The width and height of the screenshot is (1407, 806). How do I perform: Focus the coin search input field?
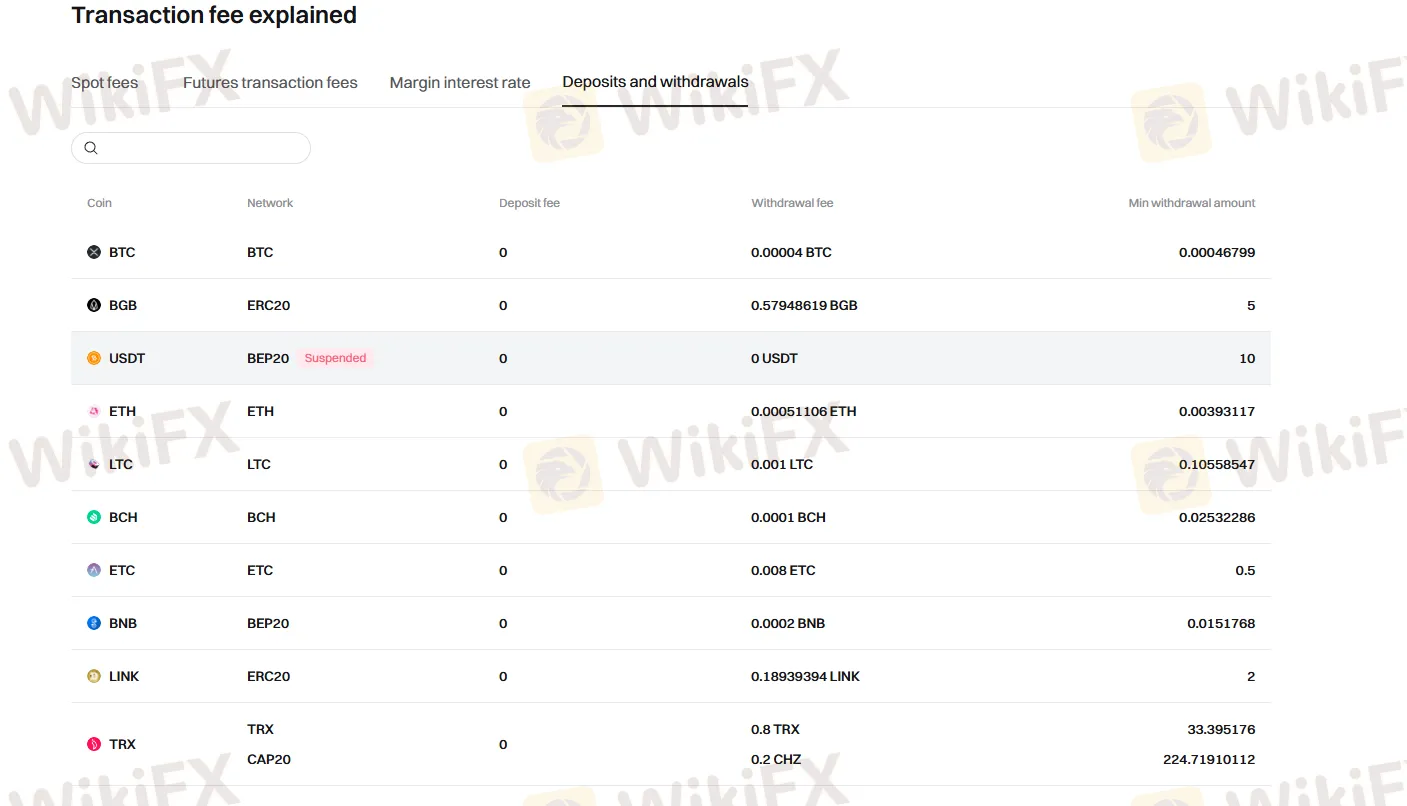(x=200, y=148)
